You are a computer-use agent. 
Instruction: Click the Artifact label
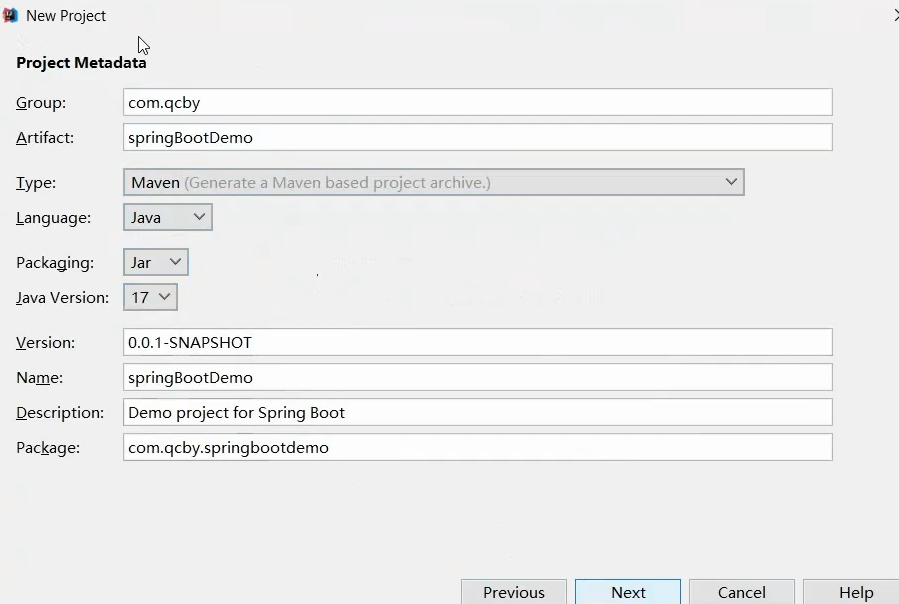pos(45,138)
